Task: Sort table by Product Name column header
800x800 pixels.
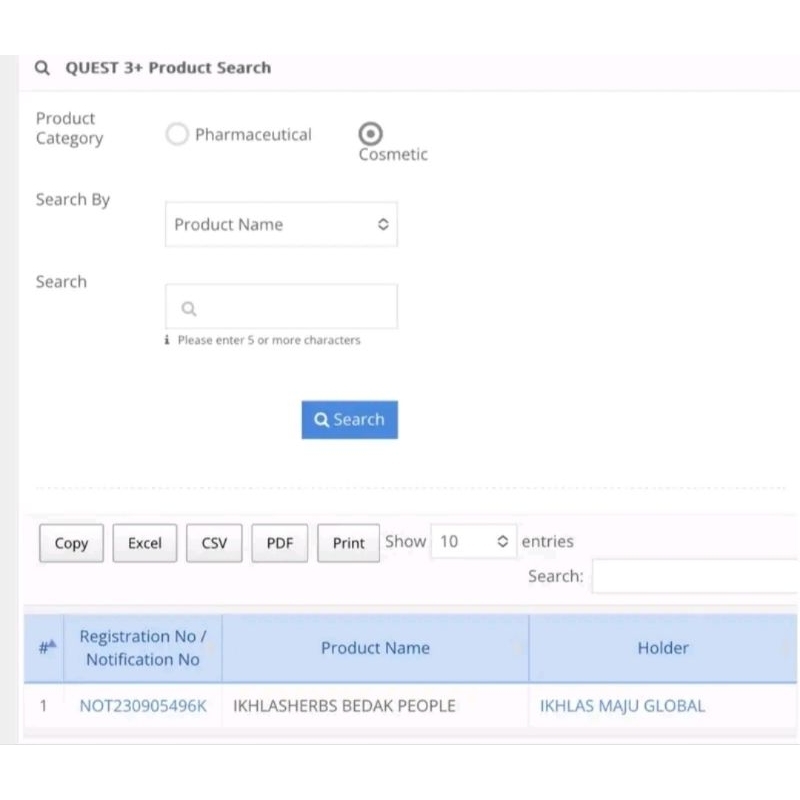Action: click(375, 648)
